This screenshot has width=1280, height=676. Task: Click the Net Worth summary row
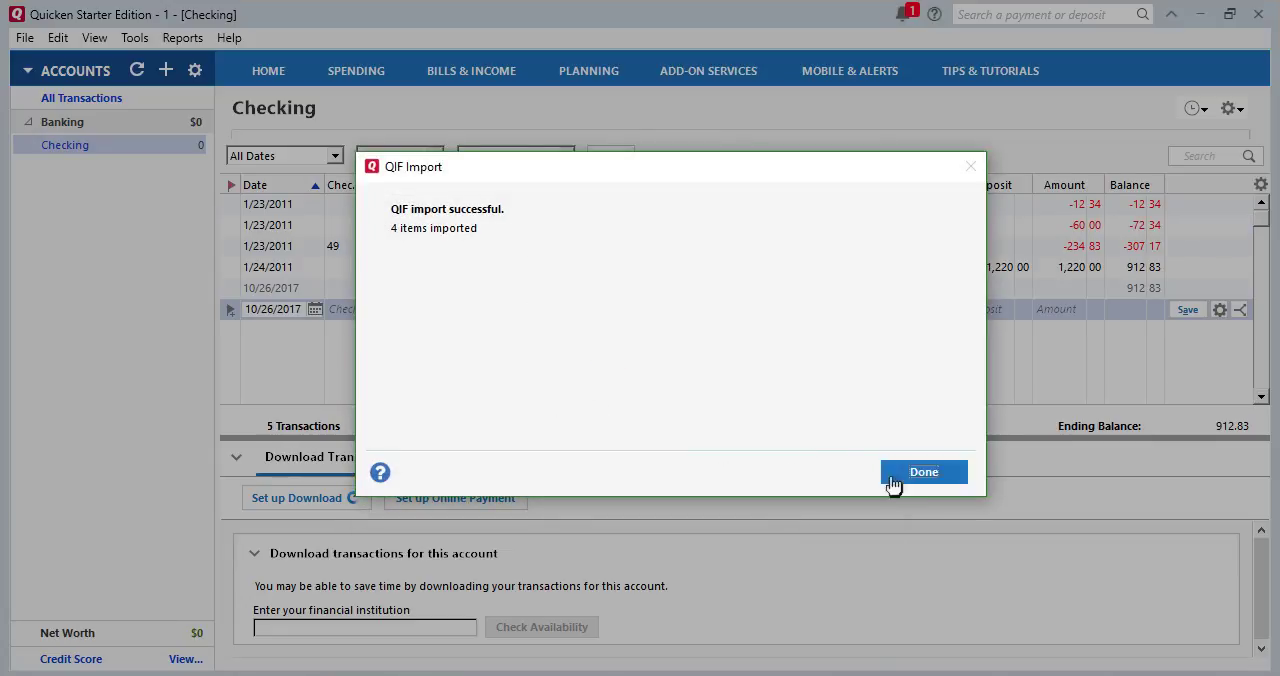(112, 633)
